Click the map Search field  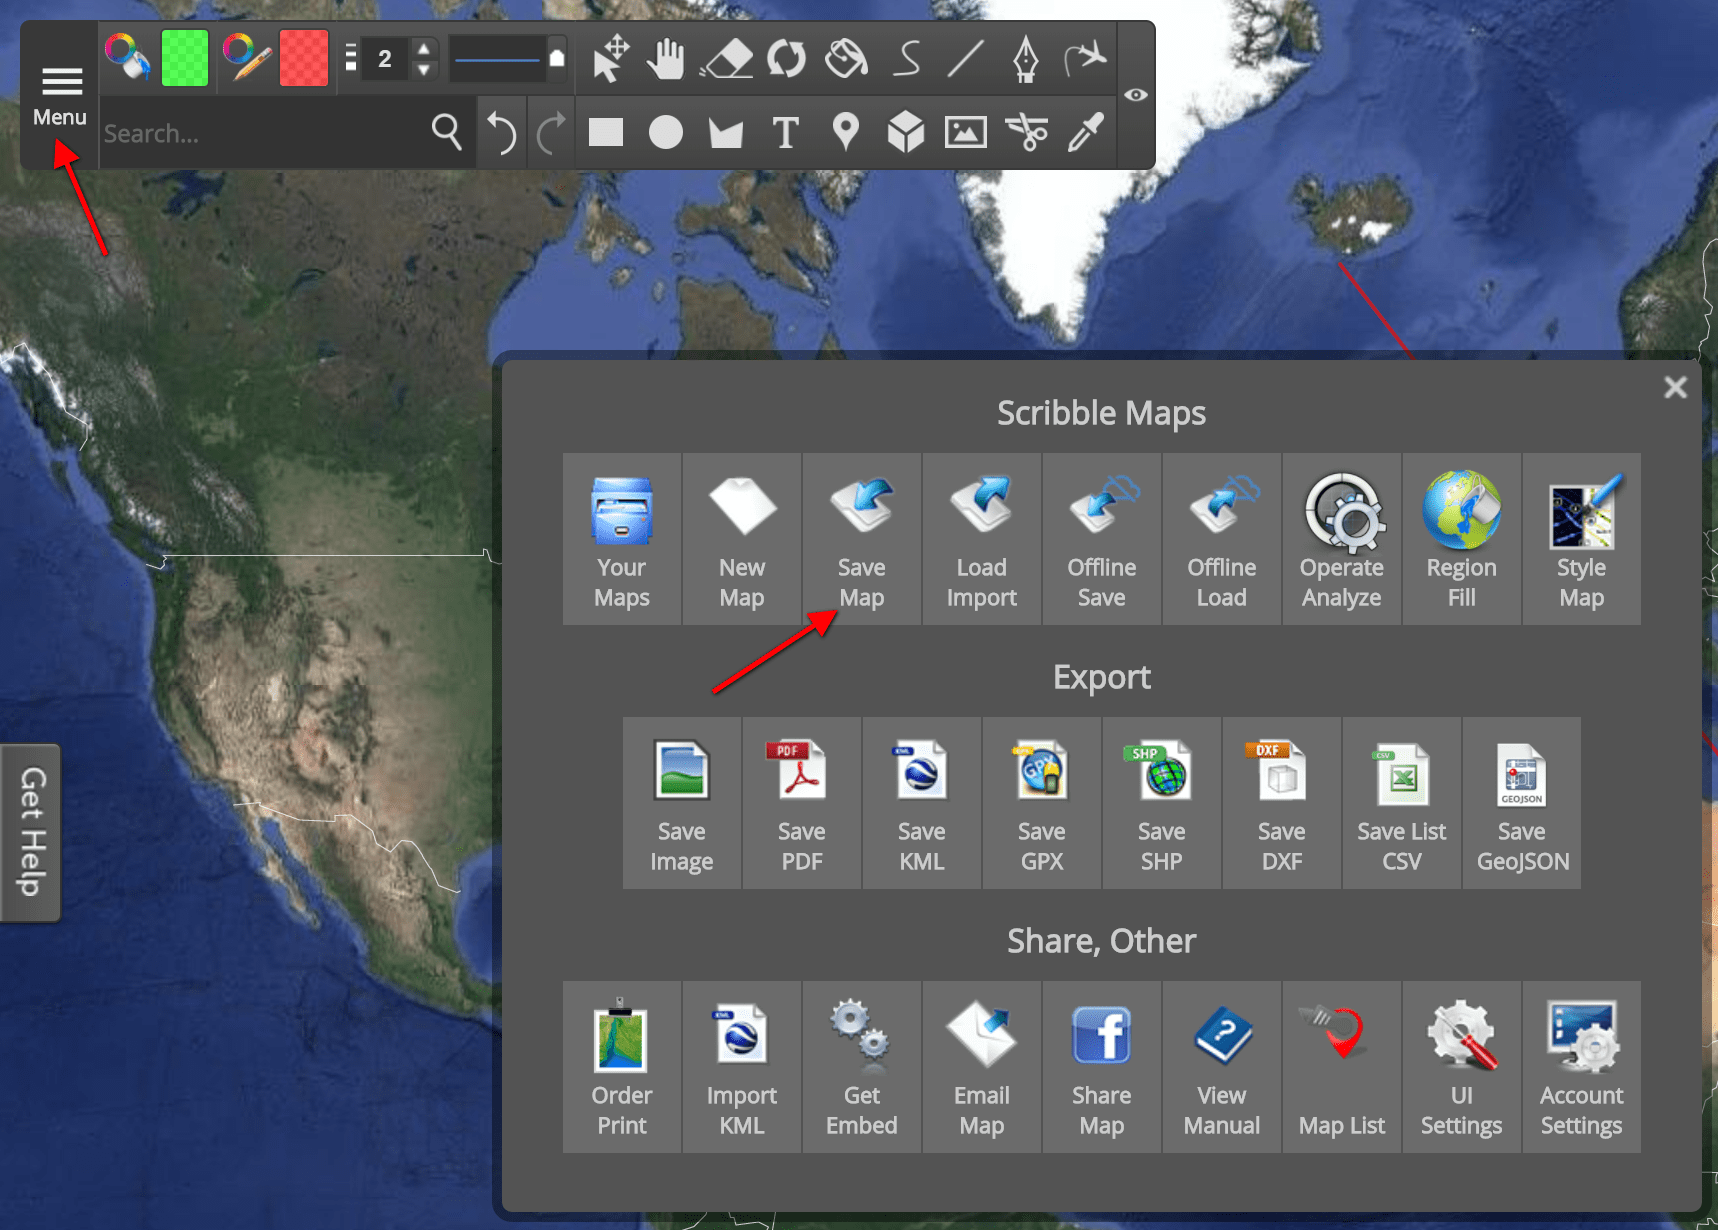click(x=270, y=133)
